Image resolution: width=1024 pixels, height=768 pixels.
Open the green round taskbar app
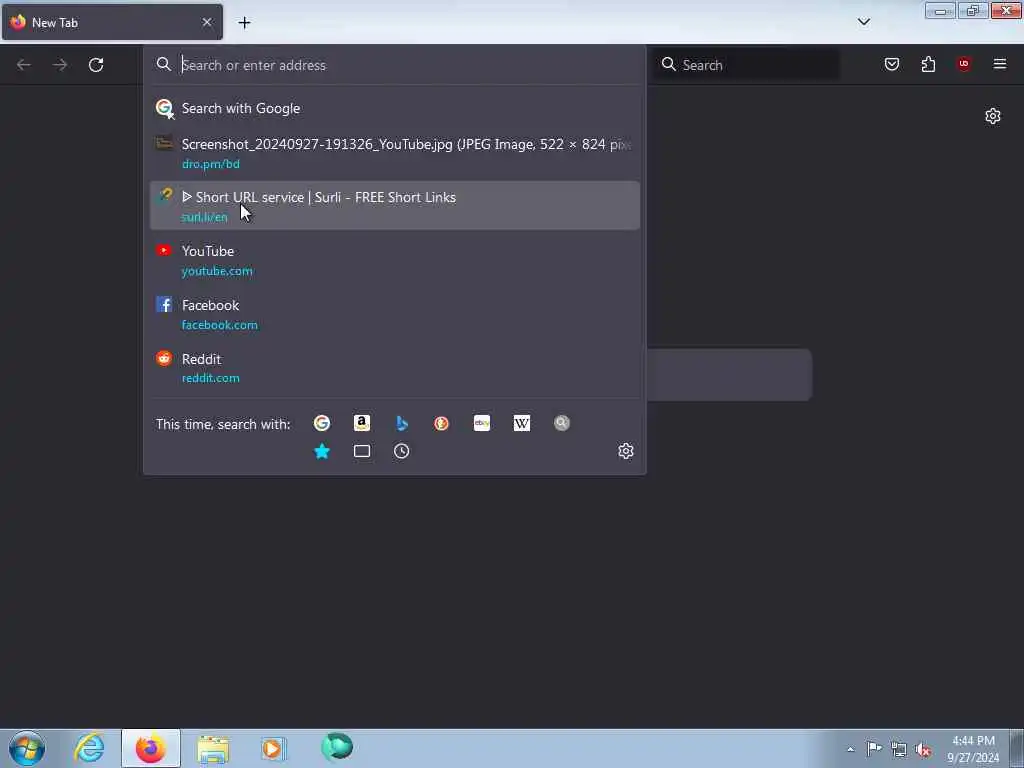pos(337,747)
